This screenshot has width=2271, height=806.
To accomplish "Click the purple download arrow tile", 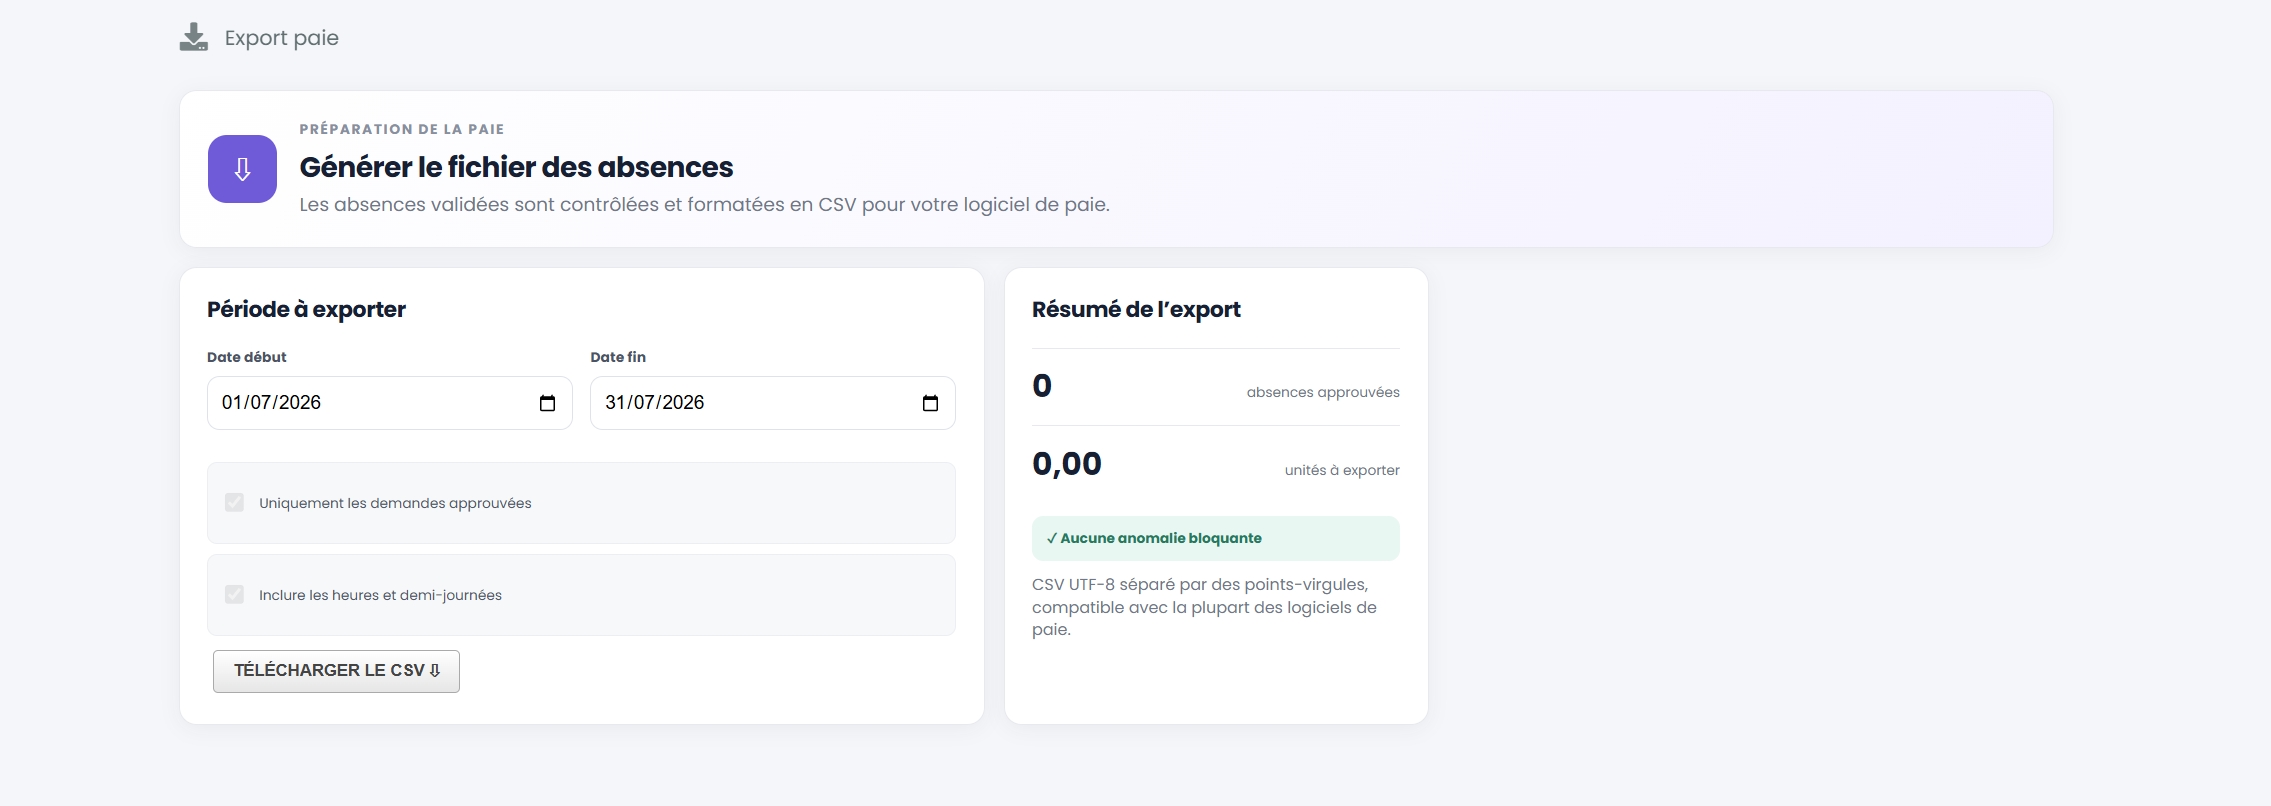I will tap(242, 169).
